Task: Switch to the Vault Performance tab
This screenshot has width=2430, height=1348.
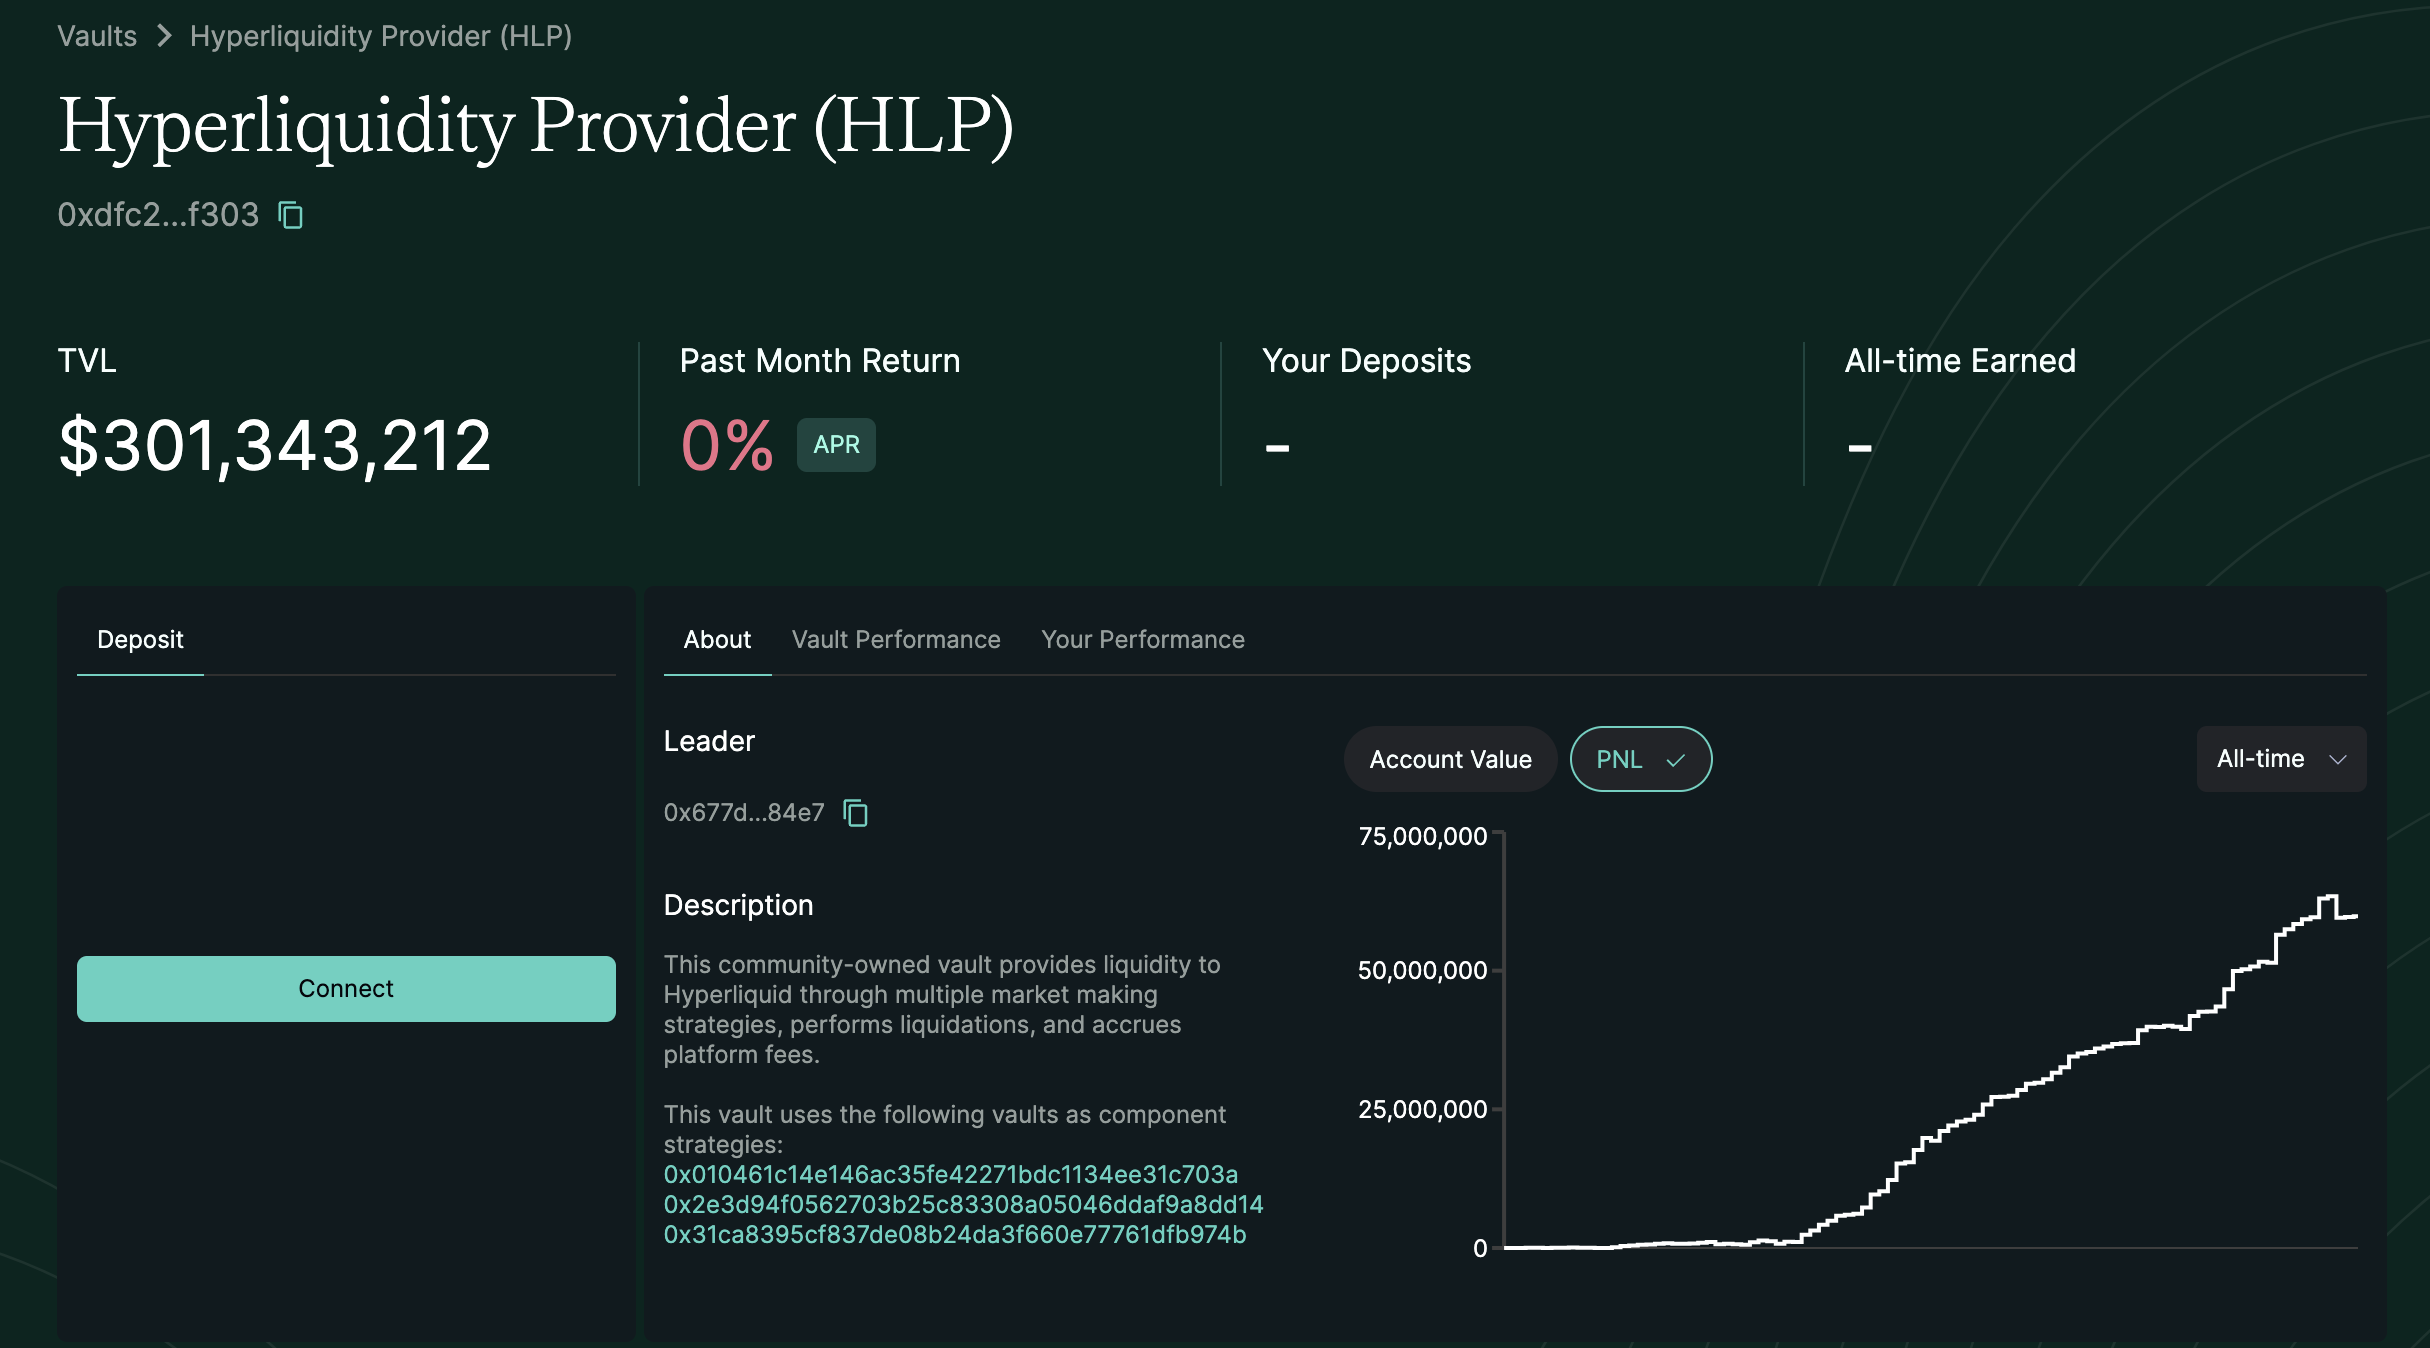Action: pyautogui.click(x=896, y=640)
